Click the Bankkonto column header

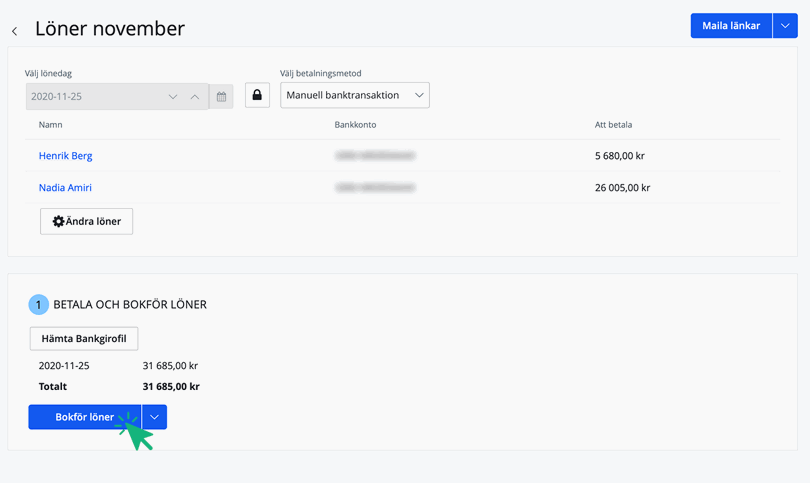pyautogui.click(x=355, y=125)
